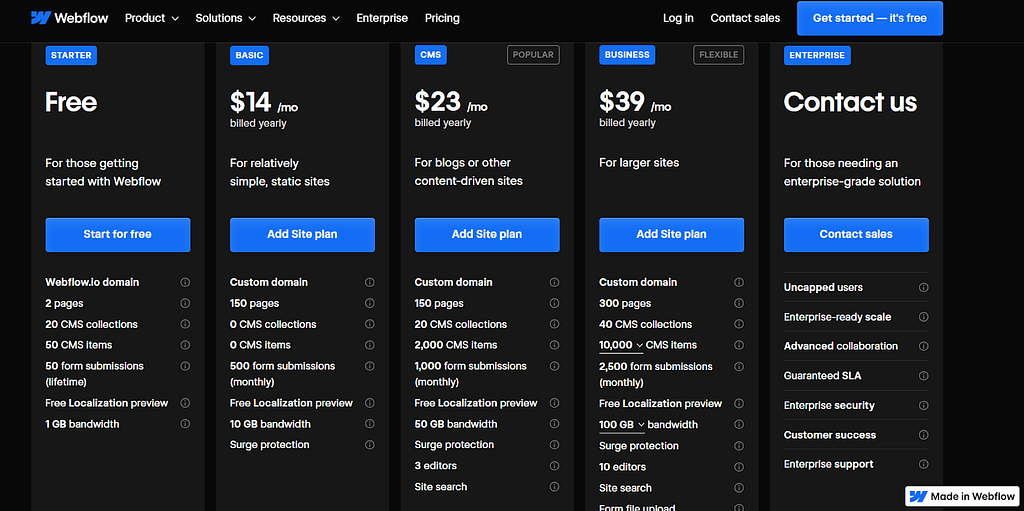Image resolution: width=1024 pixels, height=511 pixels.
Task: Open info icon for 50 form submissions
Action: [x=185, y=366]
